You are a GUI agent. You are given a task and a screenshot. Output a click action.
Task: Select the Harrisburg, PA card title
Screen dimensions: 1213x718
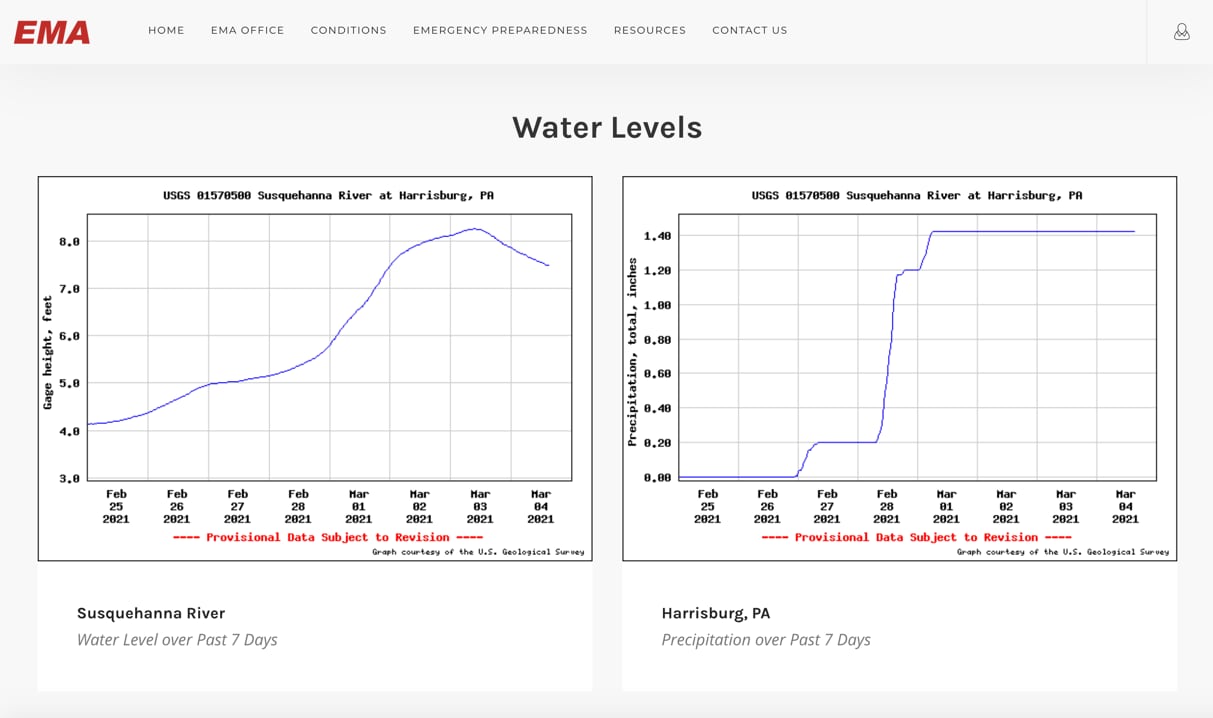pos(715,613)
